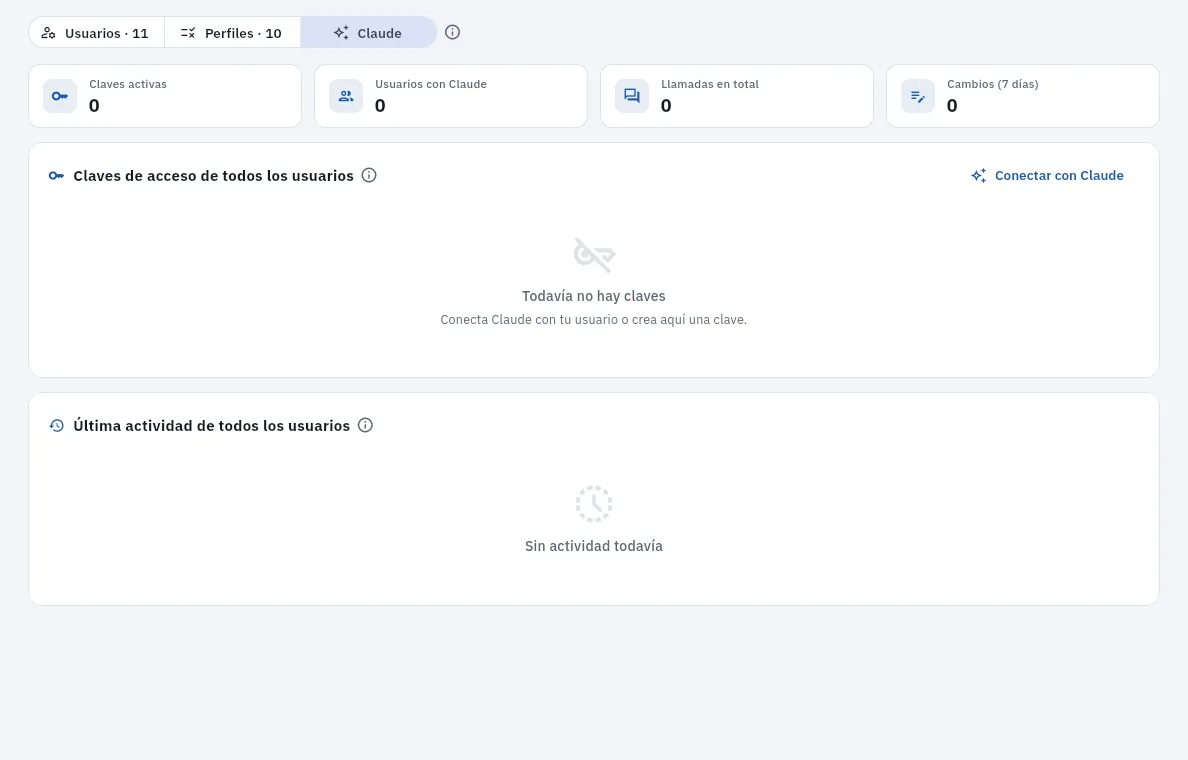
Task: Click dashed clock empty-state icon
Action: point(594,504)
